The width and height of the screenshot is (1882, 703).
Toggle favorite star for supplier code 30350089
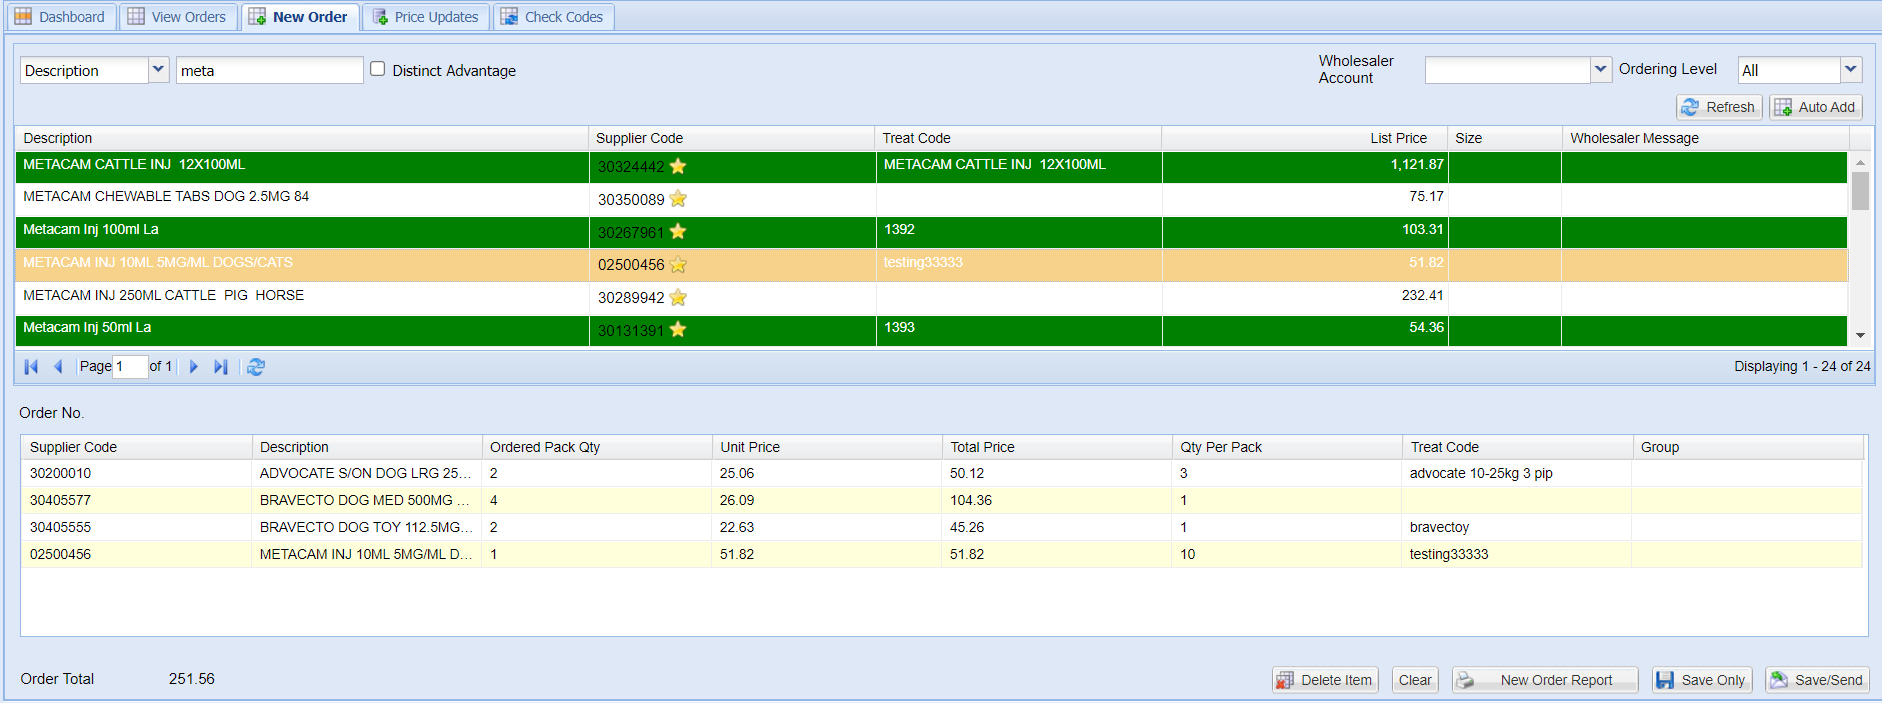[678, 199]
